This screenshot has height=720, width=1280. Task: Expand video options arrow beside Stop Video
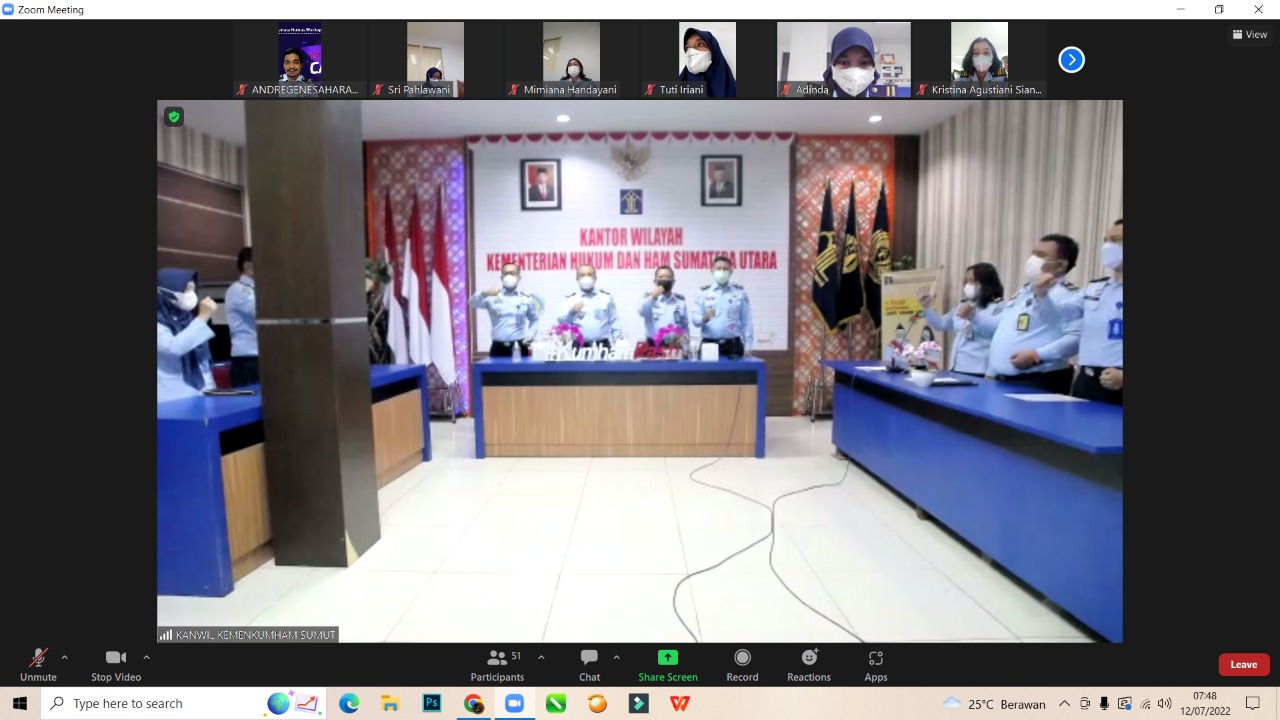[x=146, y=658]
